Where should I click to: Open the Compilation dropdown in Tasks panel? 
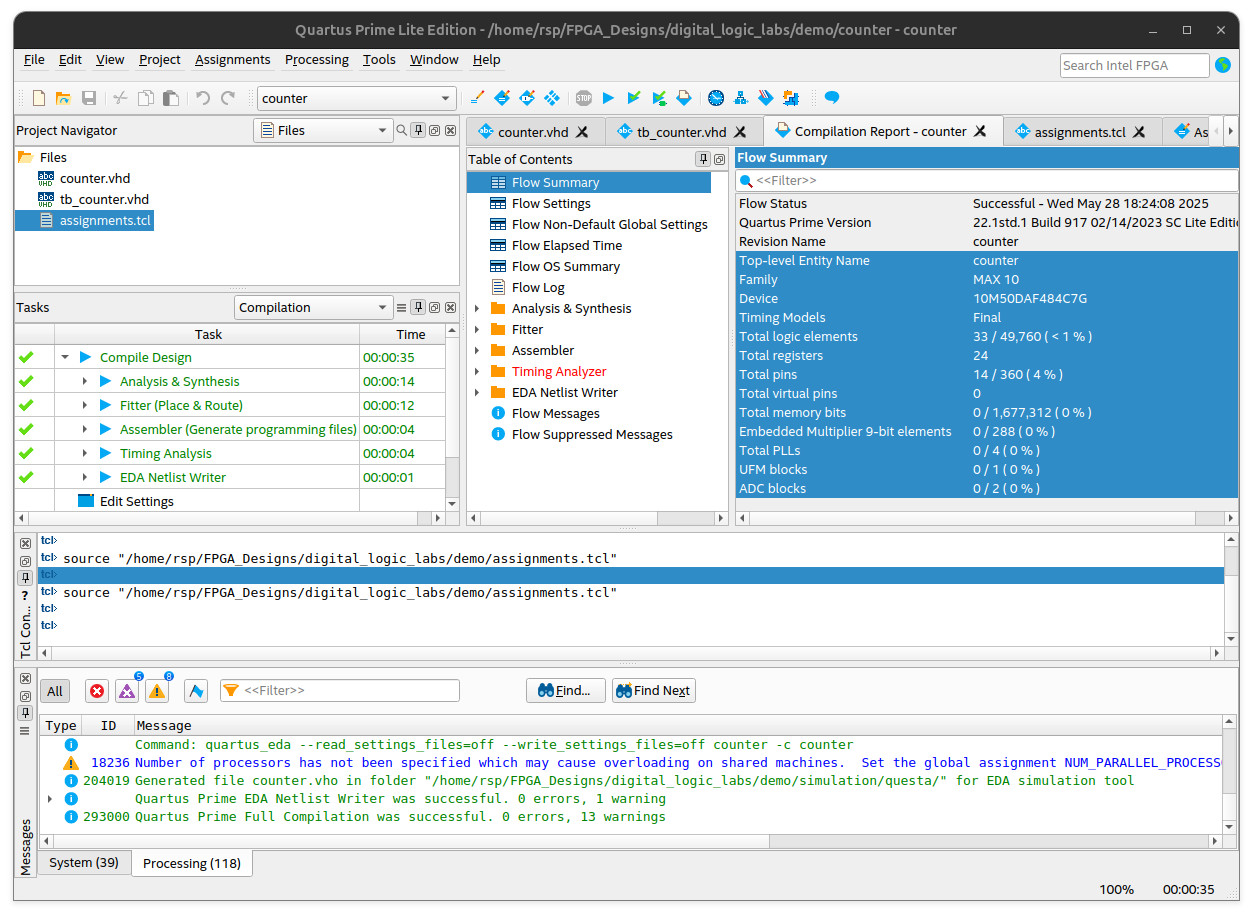pyautogui.click(x=313, y=308)
